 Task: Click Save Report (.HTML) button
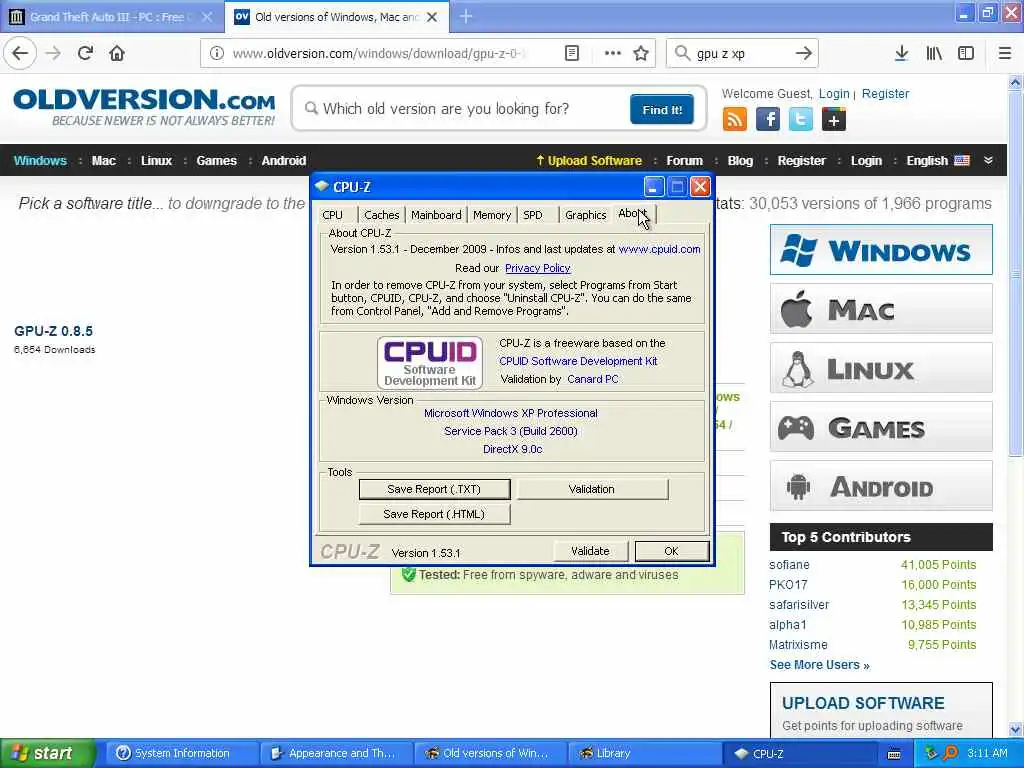point(434,514)
